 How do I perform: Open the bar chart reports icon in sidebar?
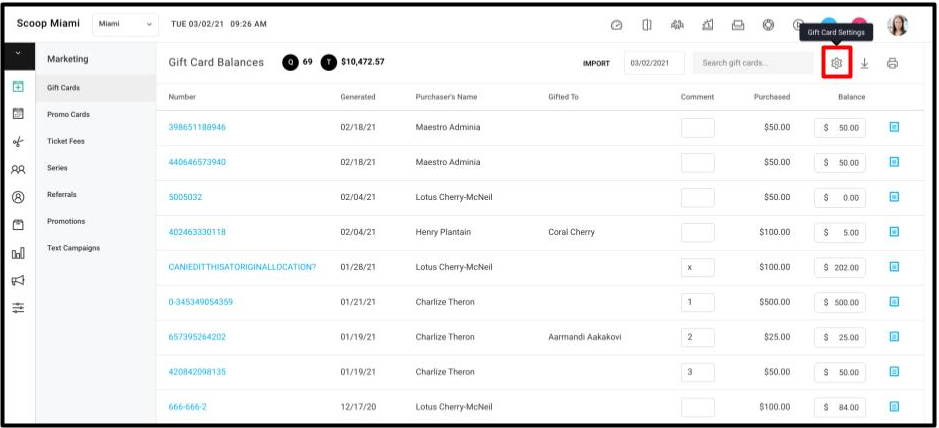(x=18, y=253)
